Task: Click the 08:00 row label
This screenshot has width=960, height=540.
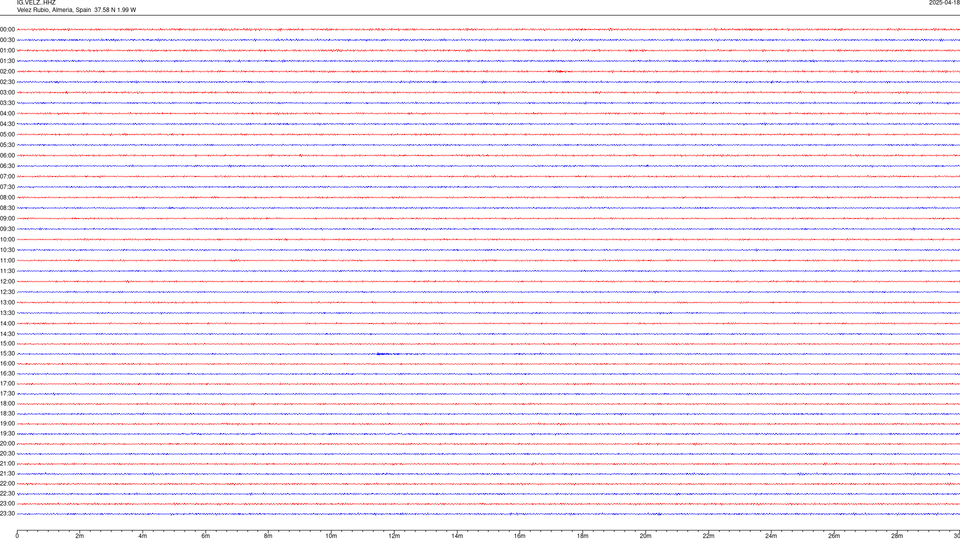Action: [x=7, y=198]
